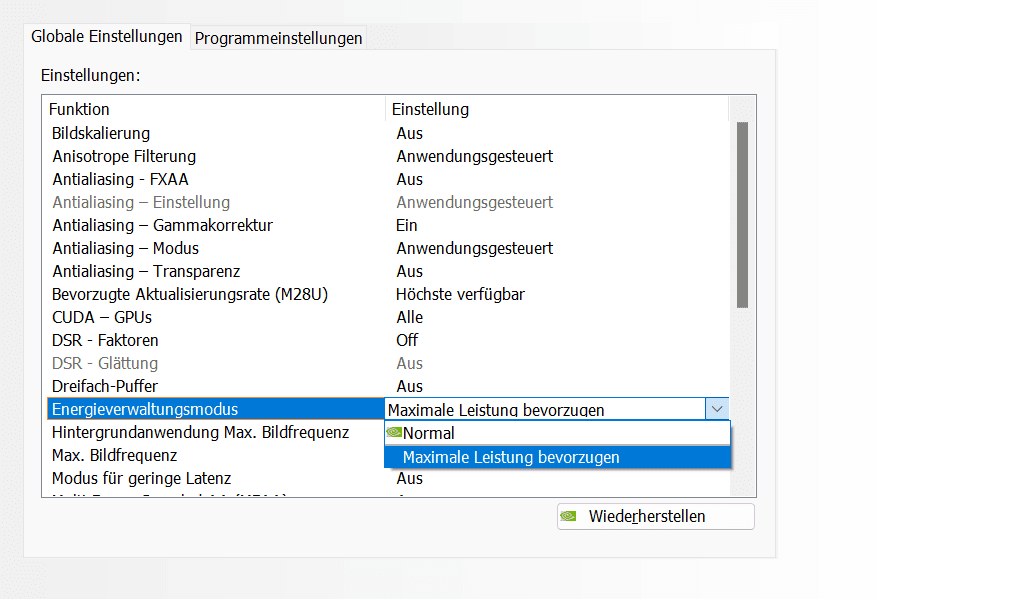Select the highlighted Energieverwaltungsmodus row

pos(216,409)
